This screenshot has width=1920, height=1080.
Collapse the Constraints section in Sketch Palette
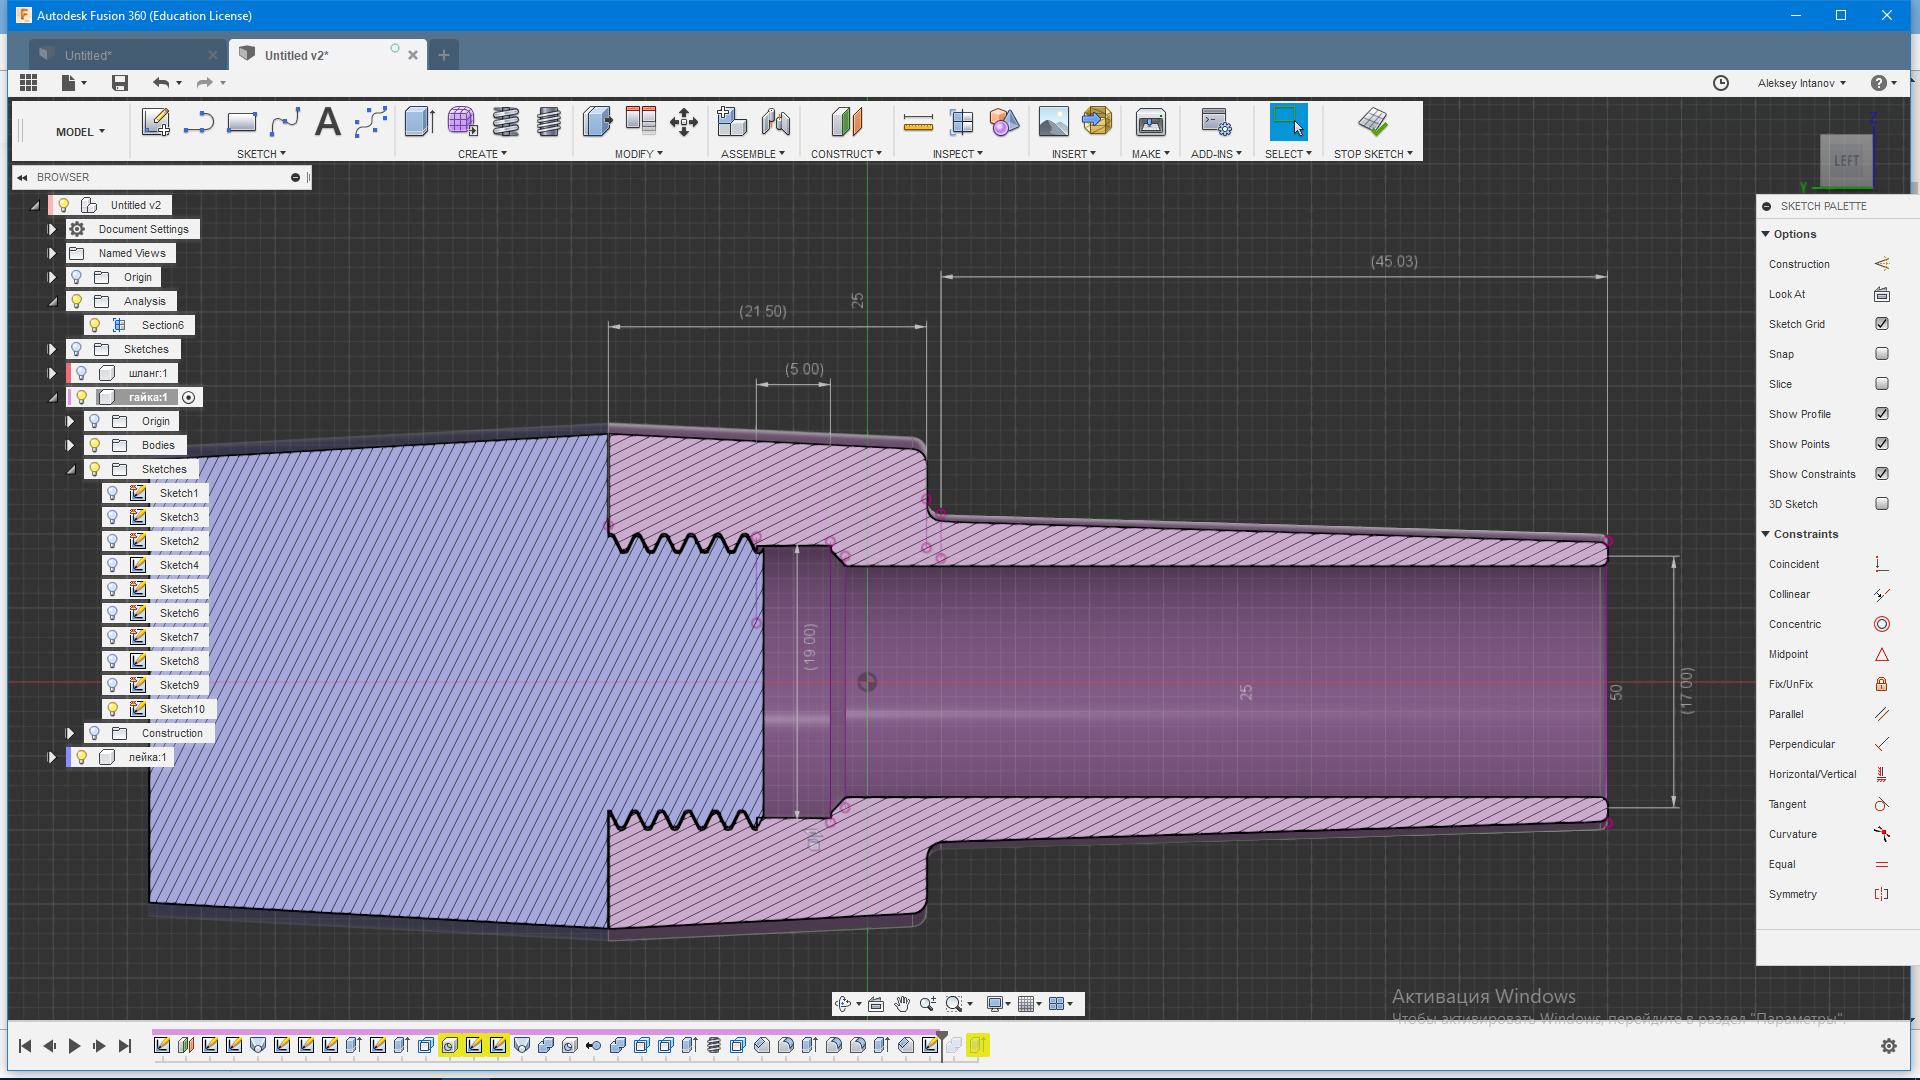pyautogui.click(x=1766, y=534)
